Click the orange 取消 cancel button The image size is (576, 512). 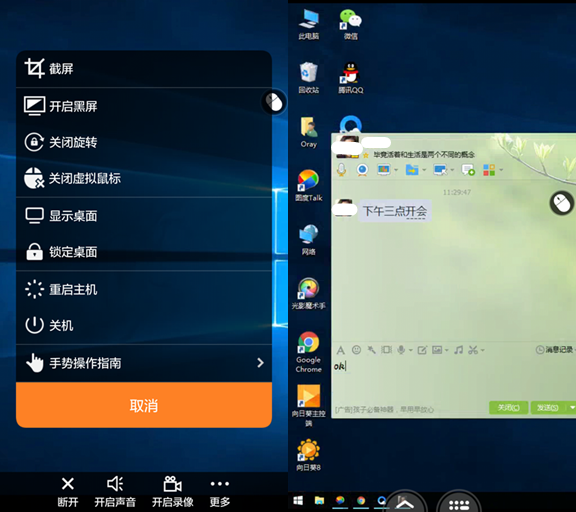[144, 405]
